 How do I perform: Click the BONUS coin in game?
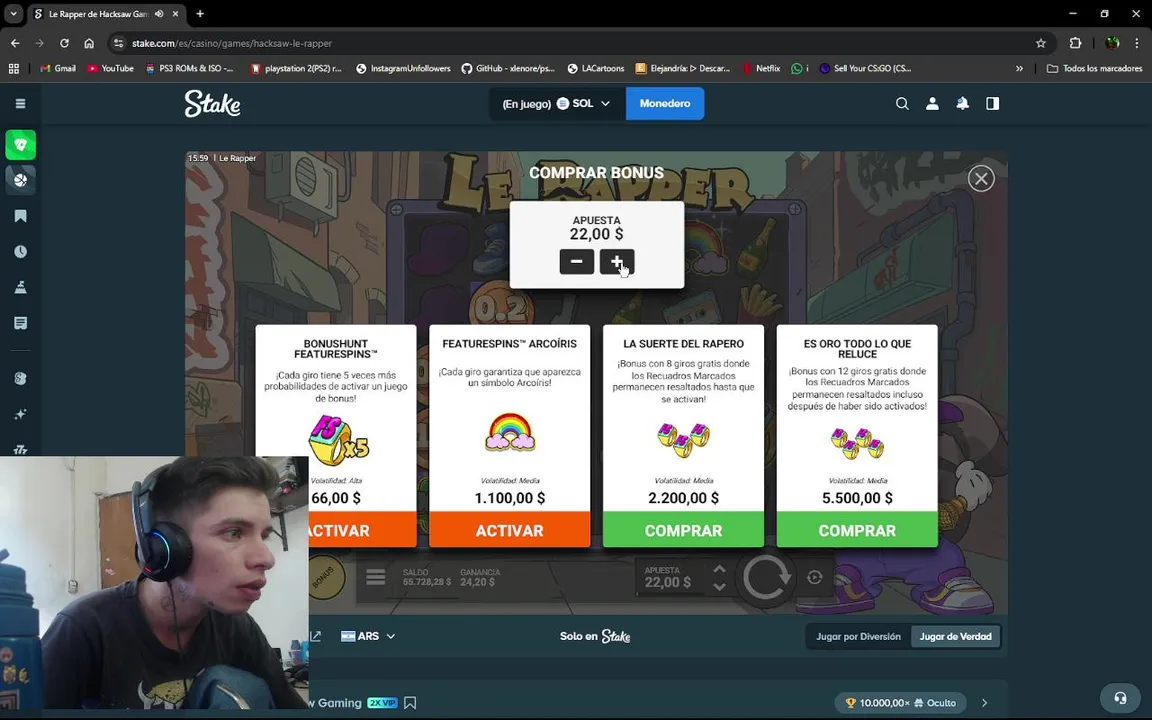tap(325, 577)
